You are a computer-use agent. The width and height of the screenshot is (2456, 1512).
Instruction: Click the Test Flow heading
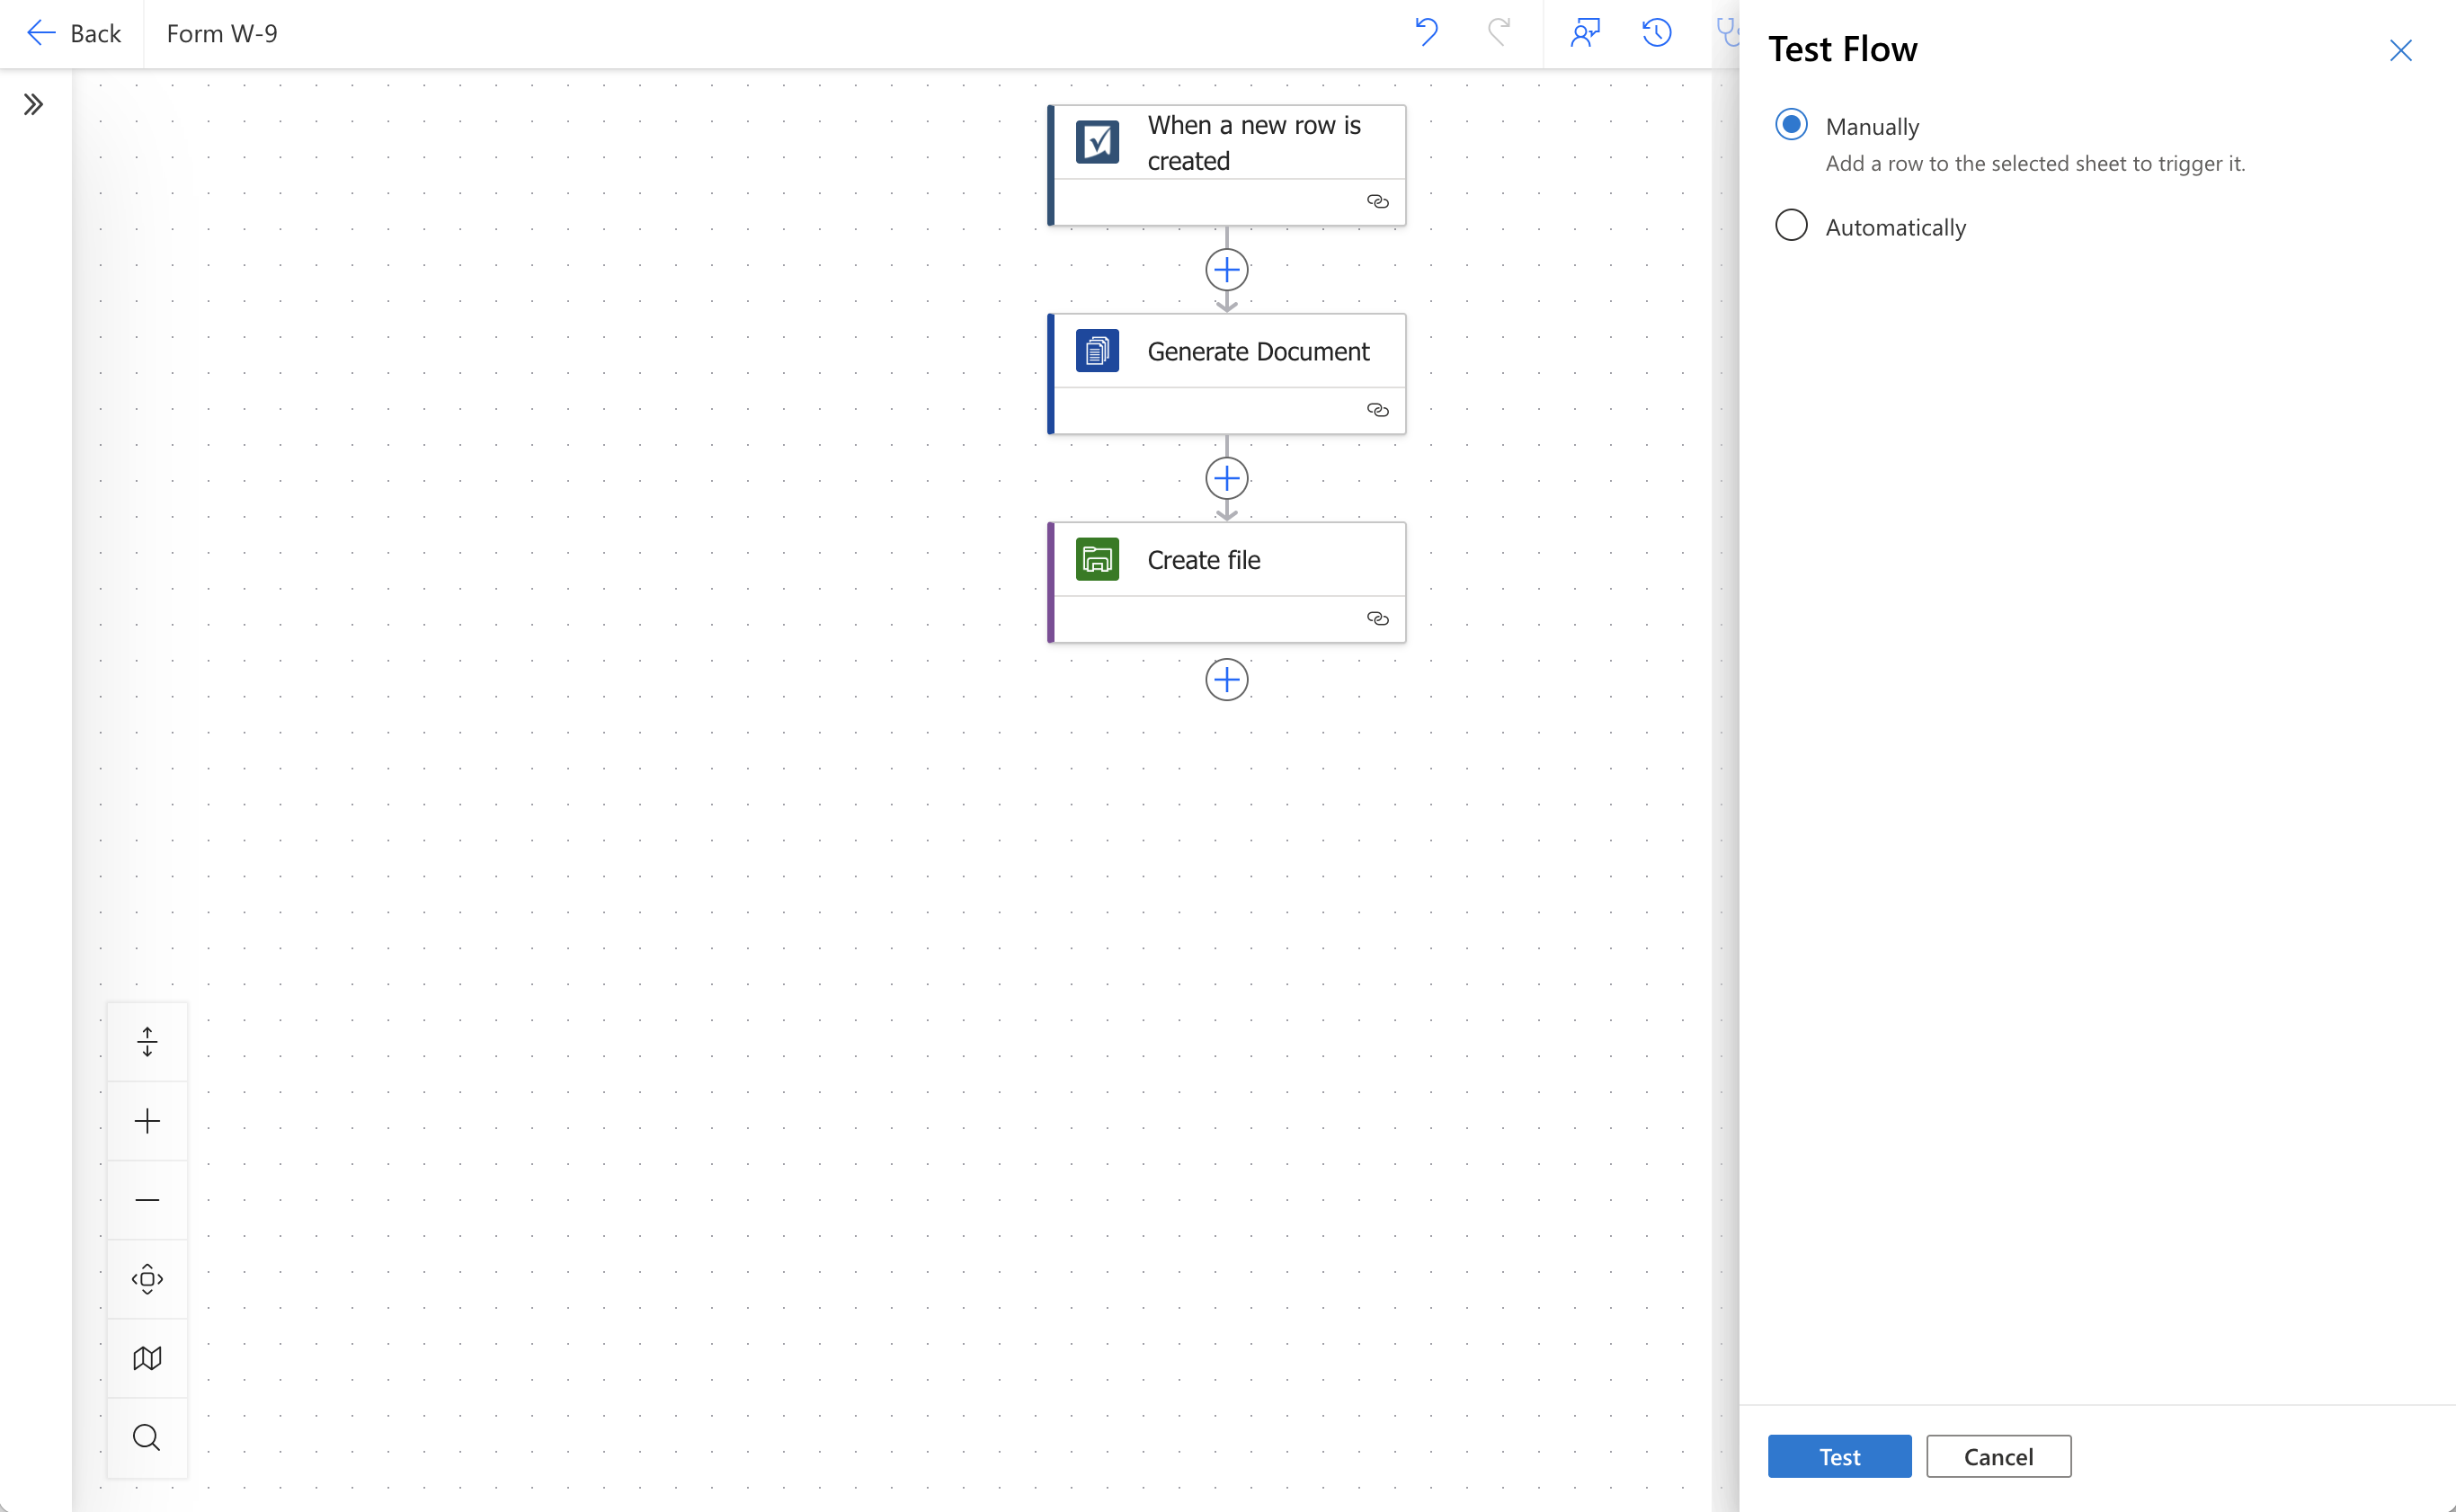1842,49
